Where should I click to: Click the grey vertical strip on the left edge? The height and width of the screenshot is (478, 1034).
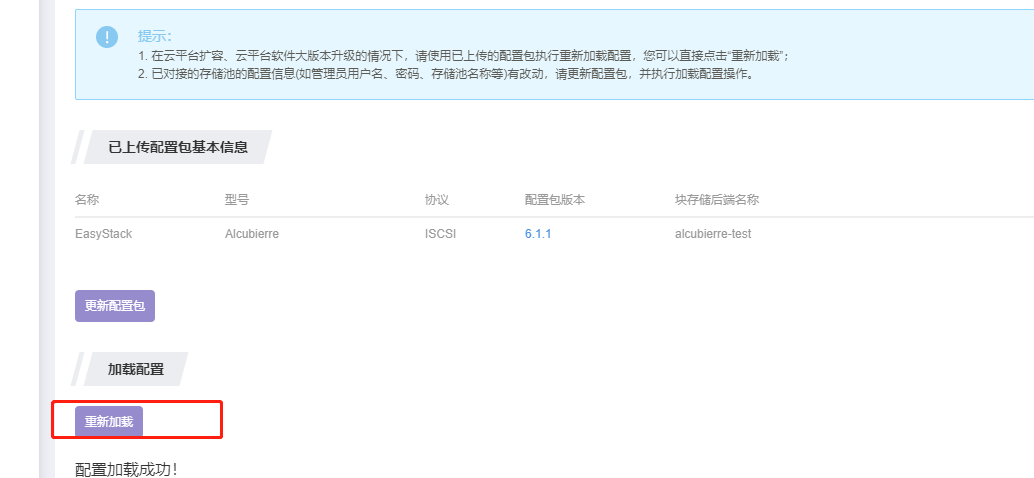(43, 240)
